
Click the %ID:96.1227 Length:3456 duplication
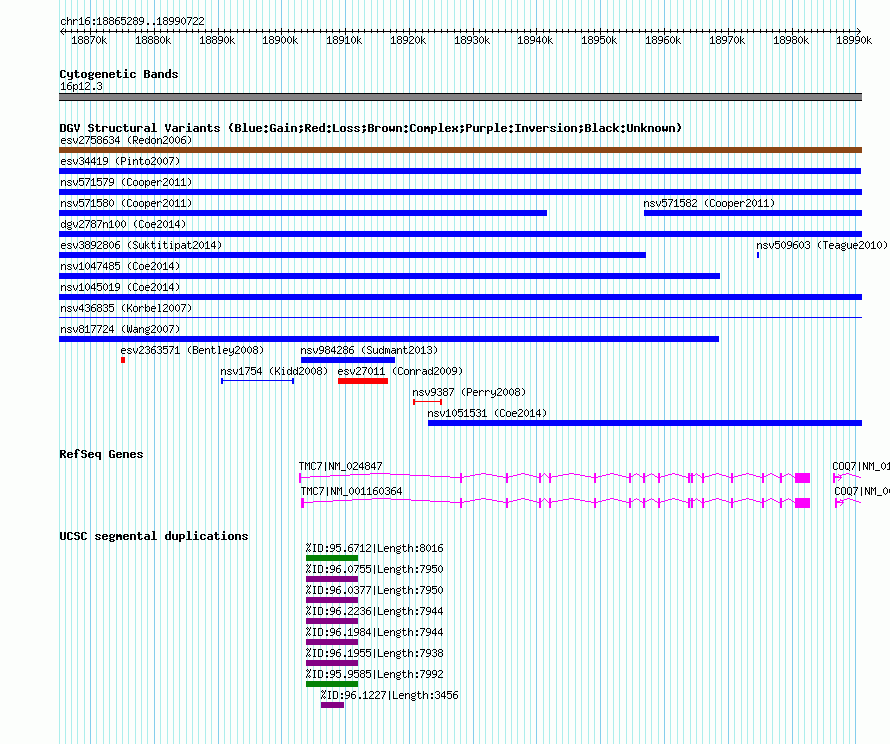389,695
